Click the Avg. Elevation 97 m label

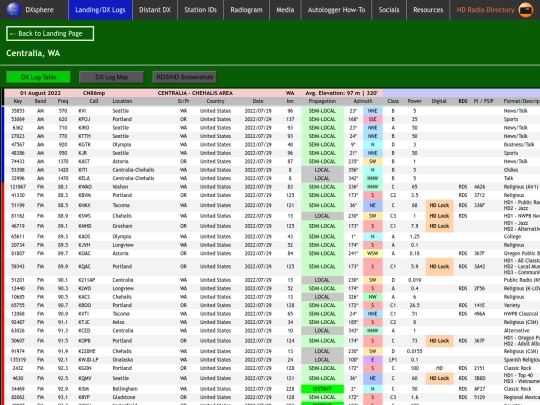[342, 93]
